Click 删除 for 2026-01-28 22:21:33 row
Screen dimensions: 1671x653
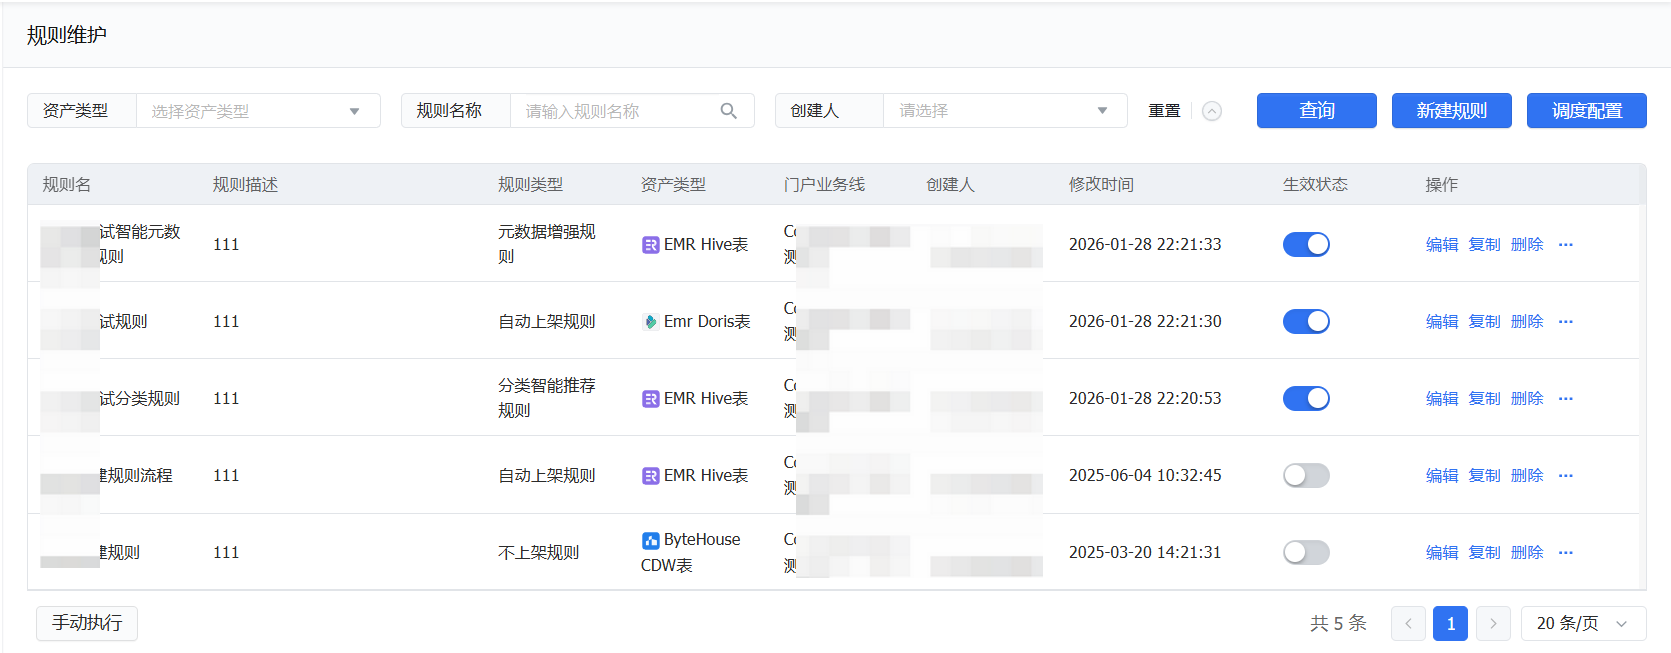(1527, 245)
